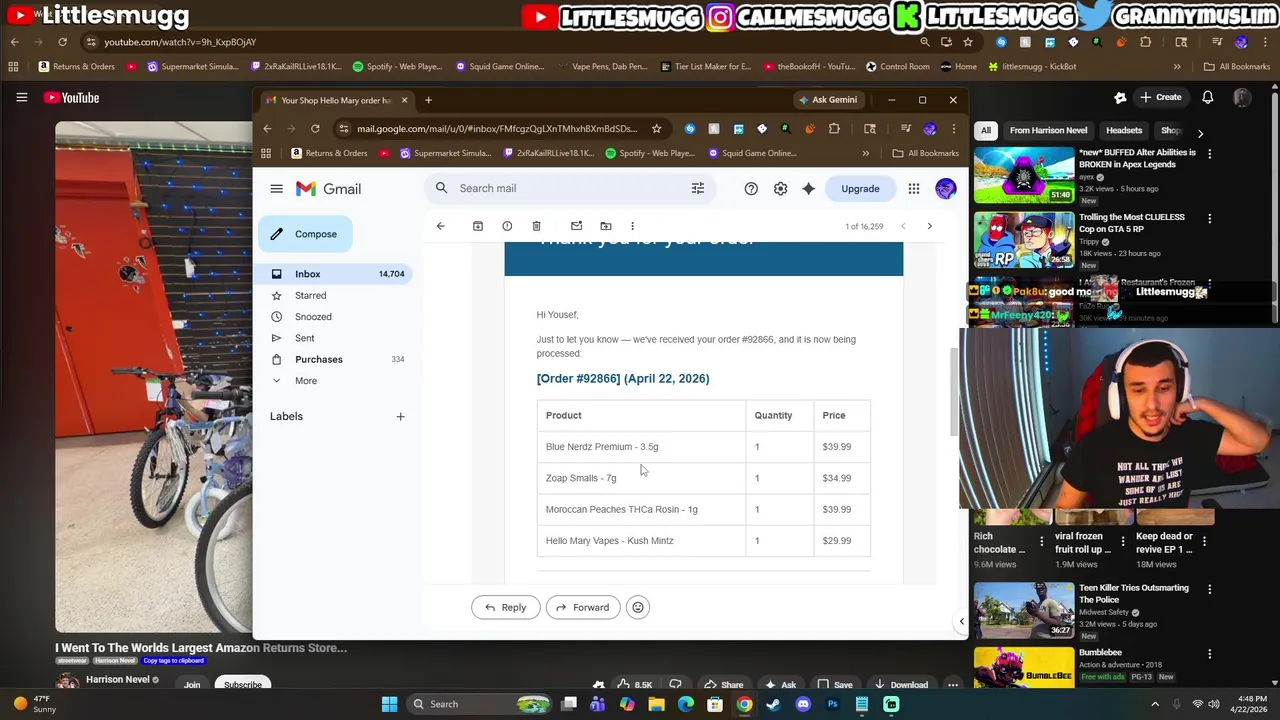1280x720 pixels.
Task: Open the Inbox folder in Gmail
Action: coord(334,274)
